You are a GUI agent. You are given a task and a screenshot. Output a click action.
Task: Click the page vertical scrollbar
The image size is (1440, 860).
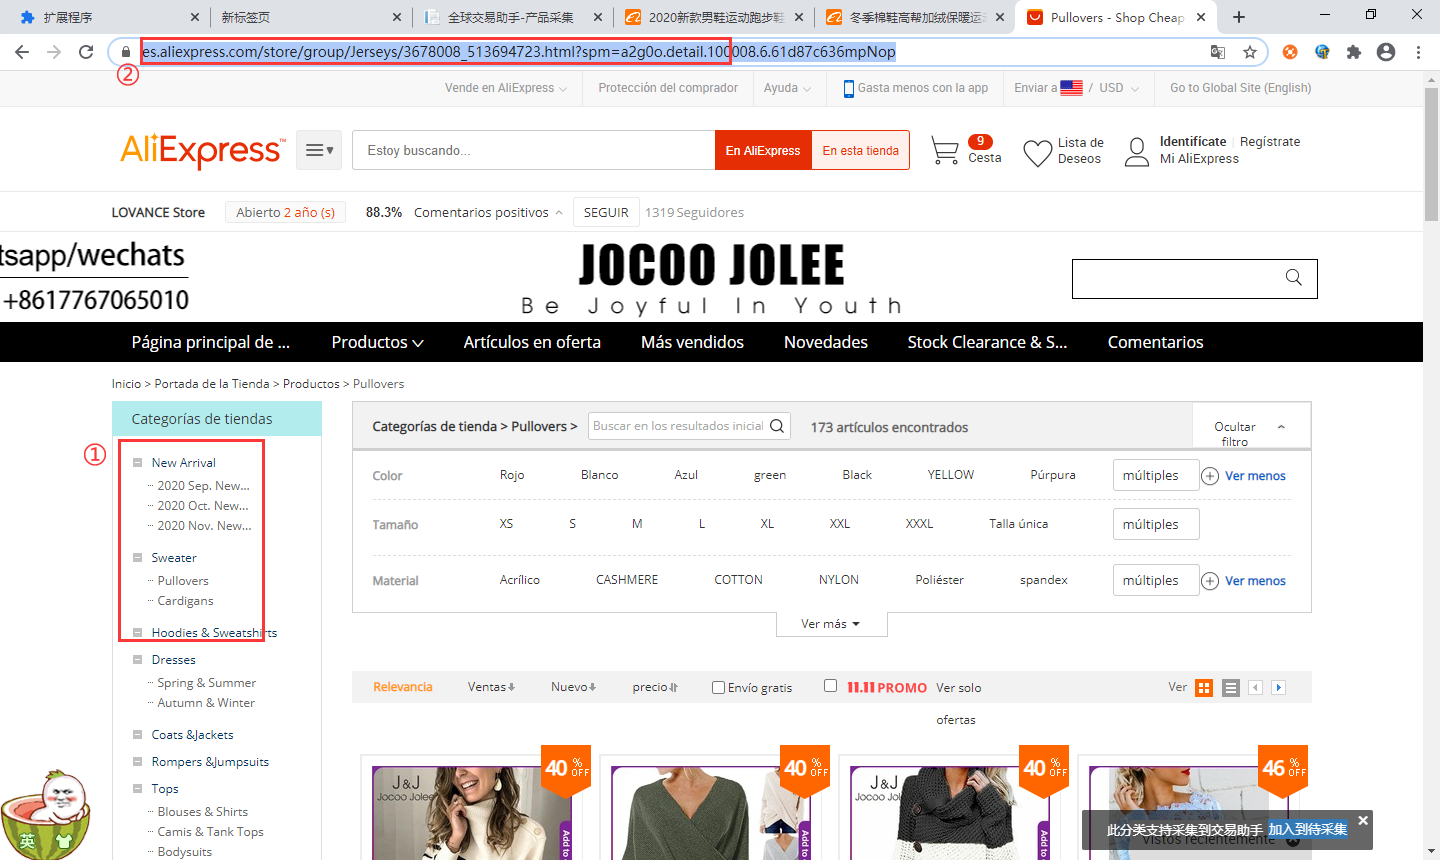coord(1431,155)
